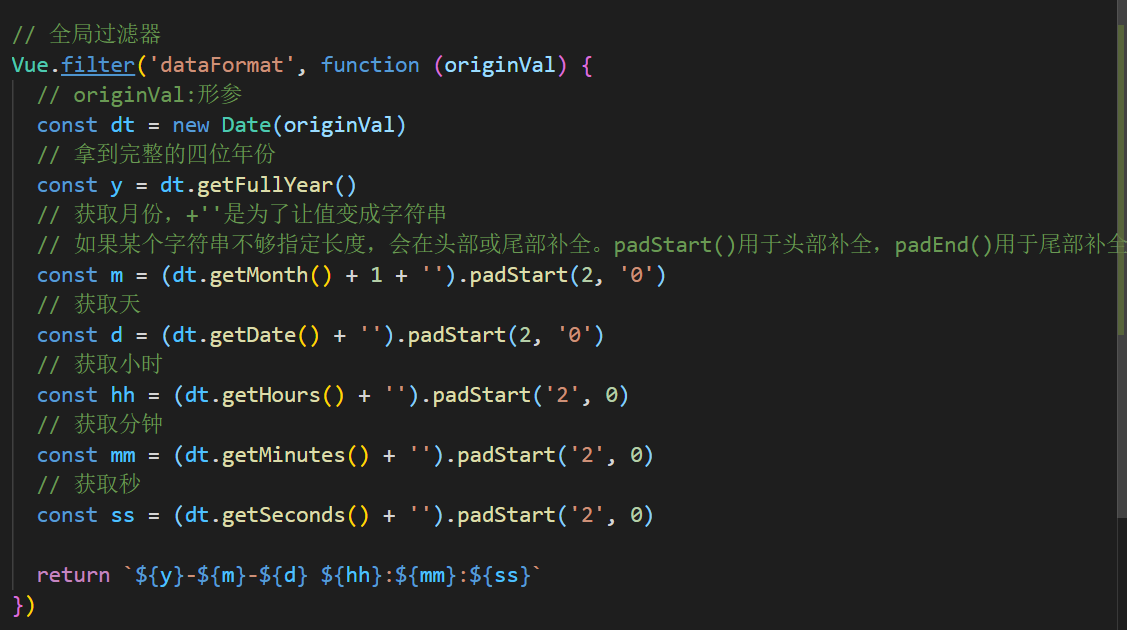
Task: Click the ${hh} template placeholder in return
Action: (x=351, y=575)
